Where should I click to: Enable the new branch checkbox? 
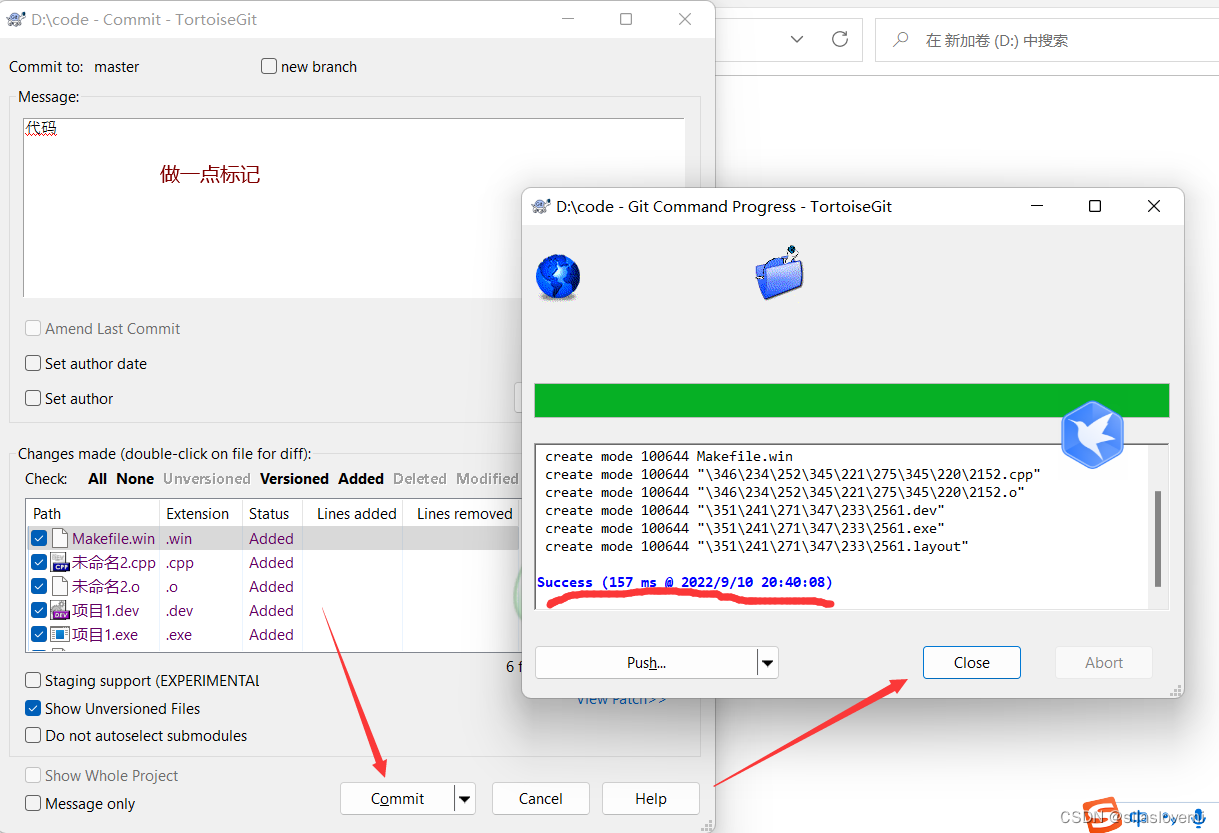pos(268,66)
